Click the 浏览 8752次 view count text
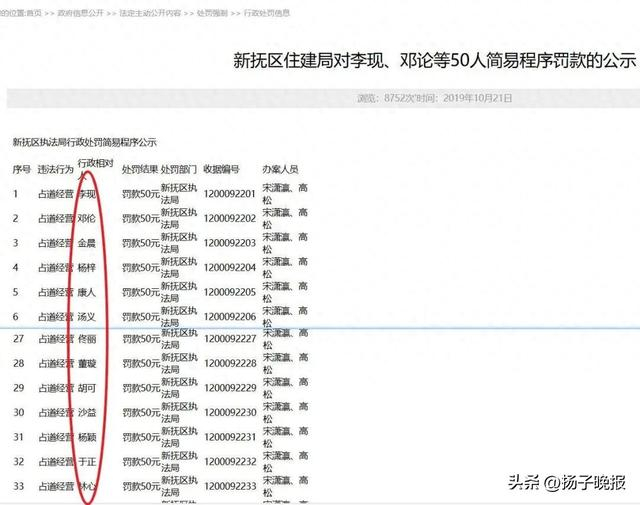The width and height of the screenshot is (640, 505). (x=384, y=98)
